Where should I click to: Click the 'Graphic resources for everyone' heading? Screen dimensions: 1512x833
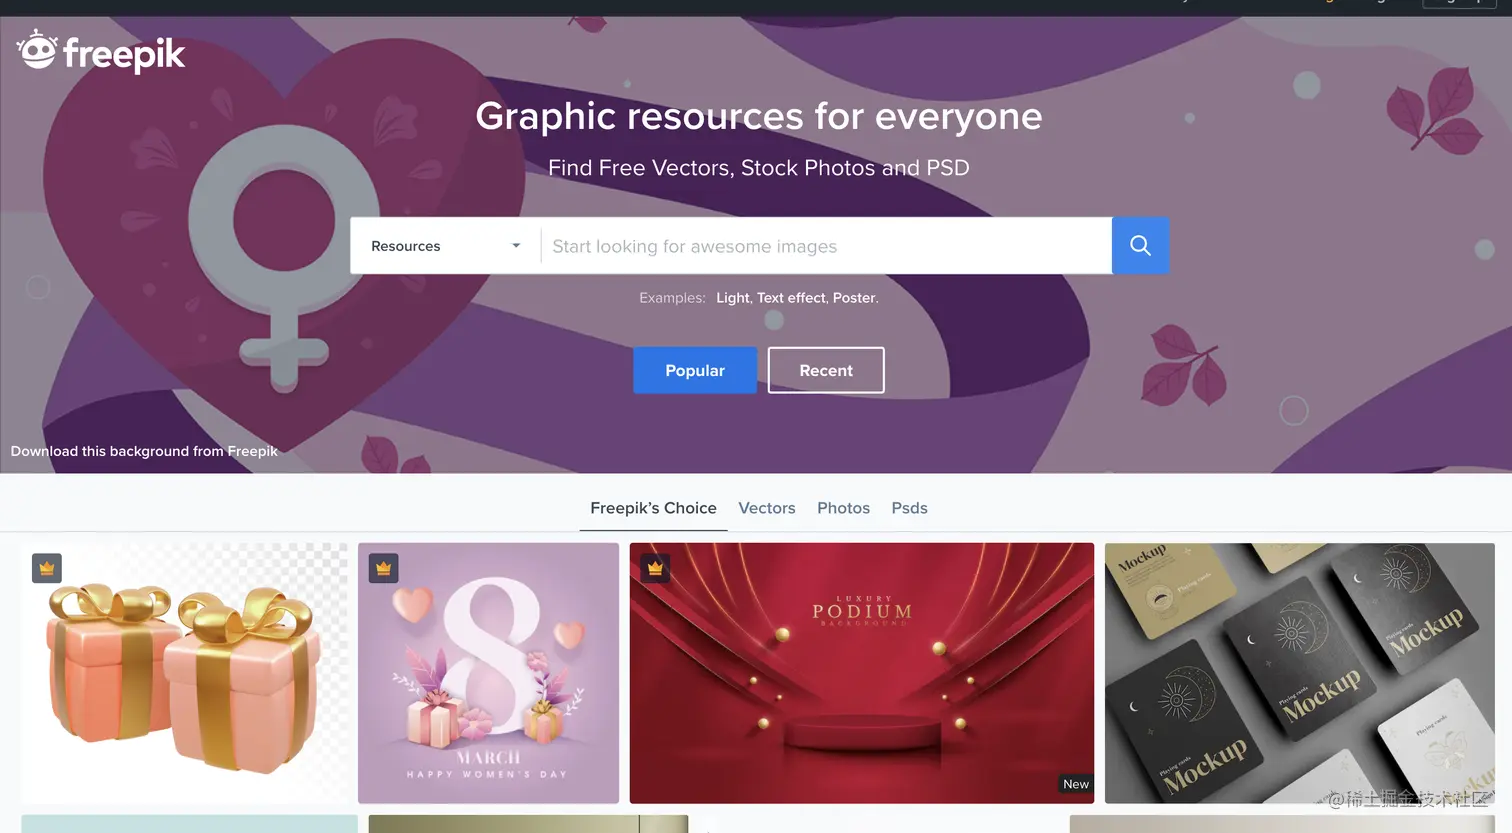pos(759,116)
